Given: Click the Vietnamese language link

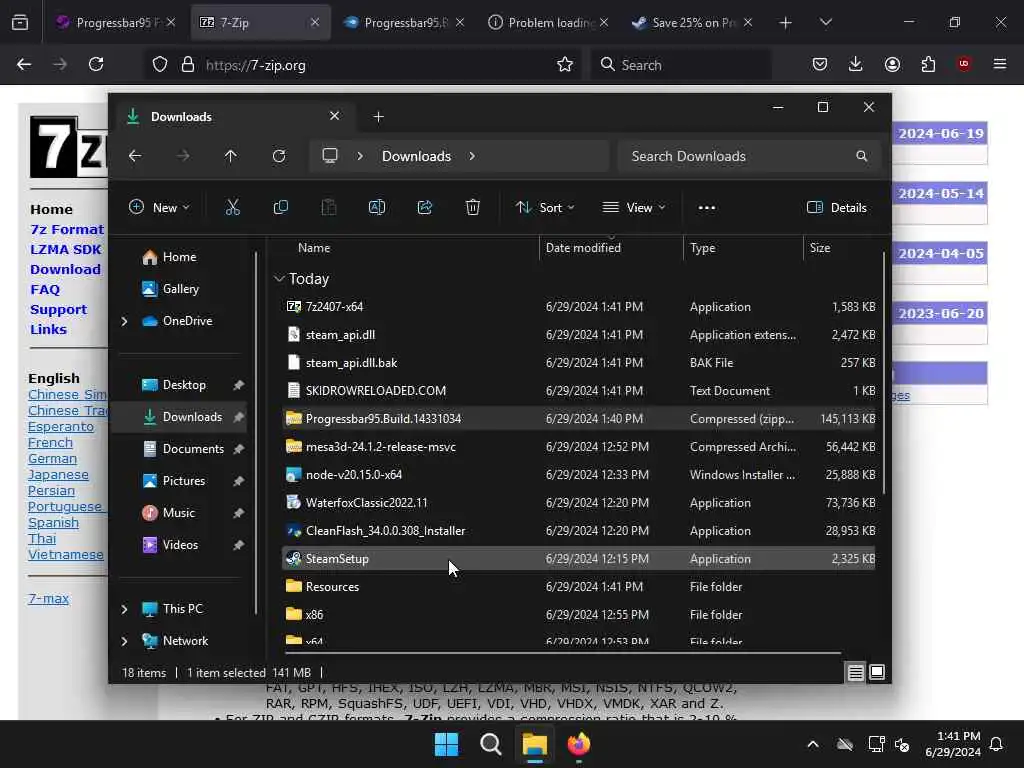Looking at the screenshot, I should pos(65,554).
